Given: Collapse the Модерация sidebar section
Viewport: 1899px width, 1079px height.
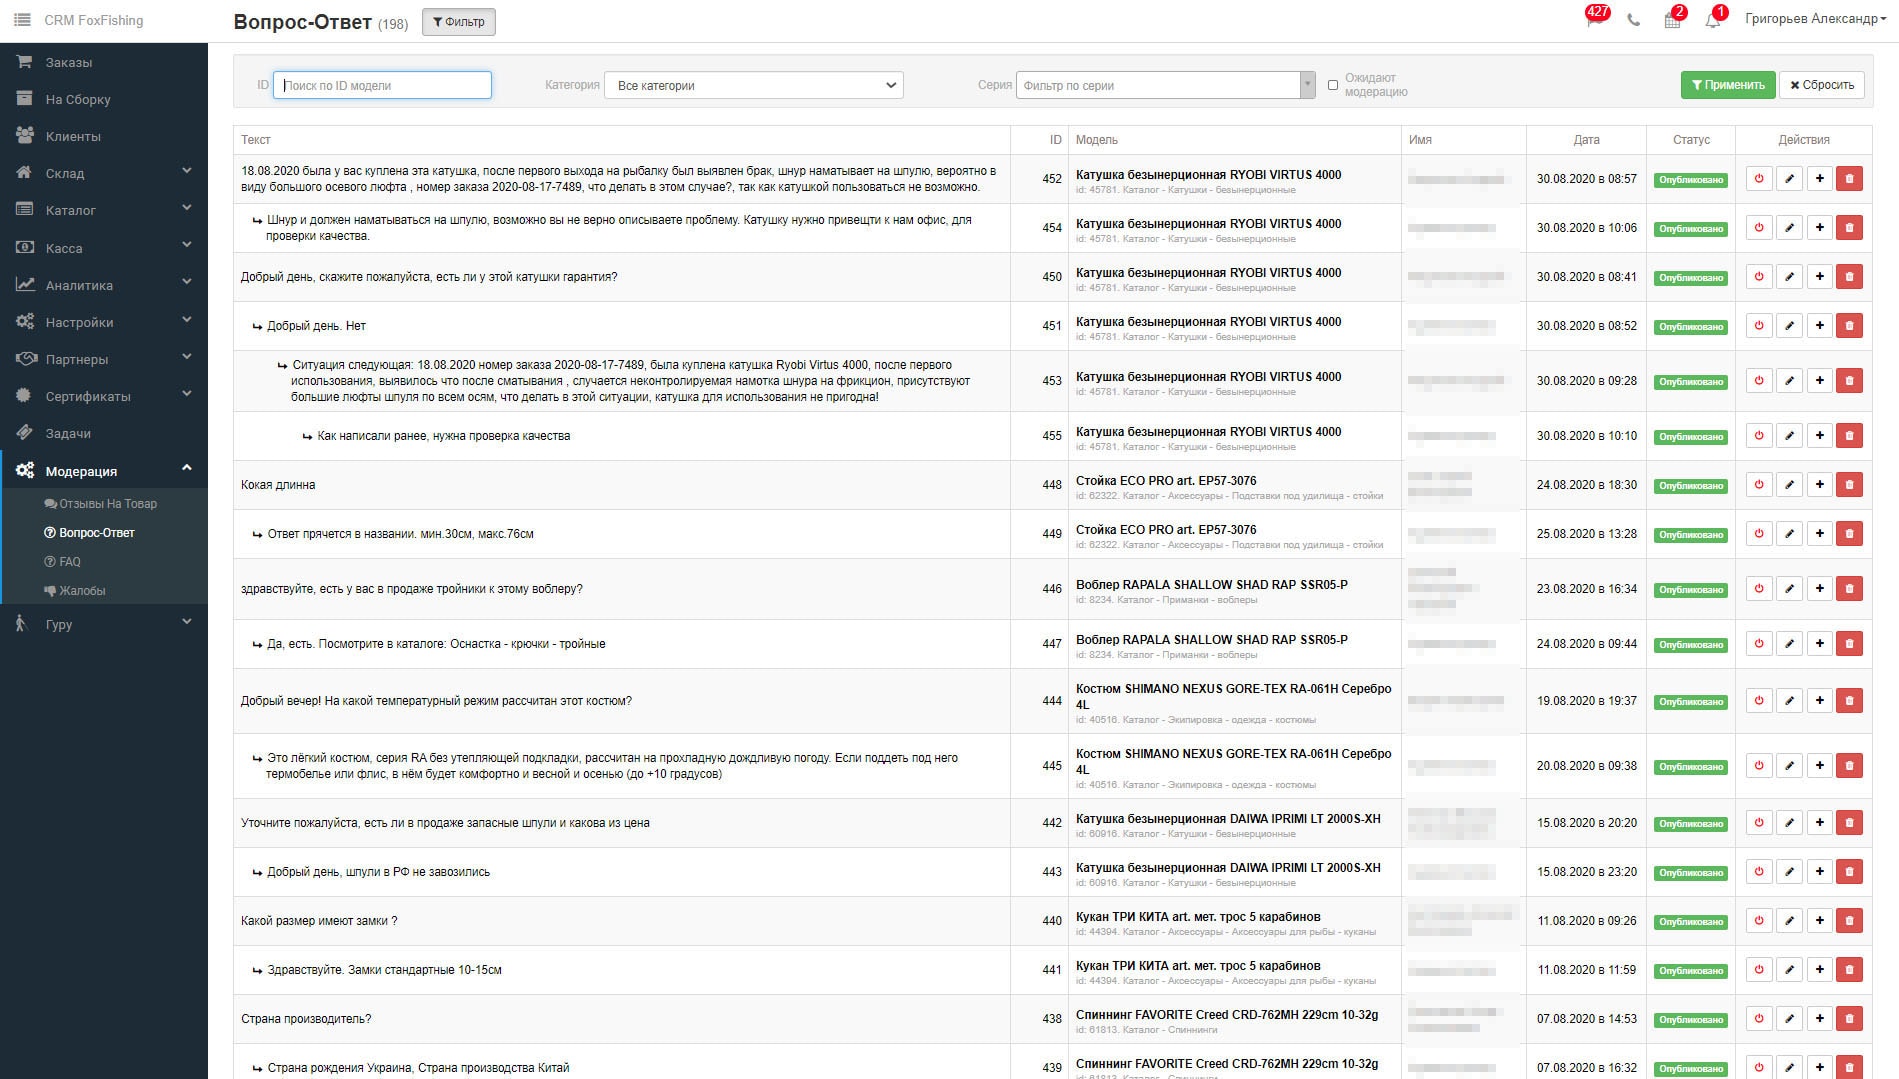Looking at the screenshot, I should [x=104, y=471].
